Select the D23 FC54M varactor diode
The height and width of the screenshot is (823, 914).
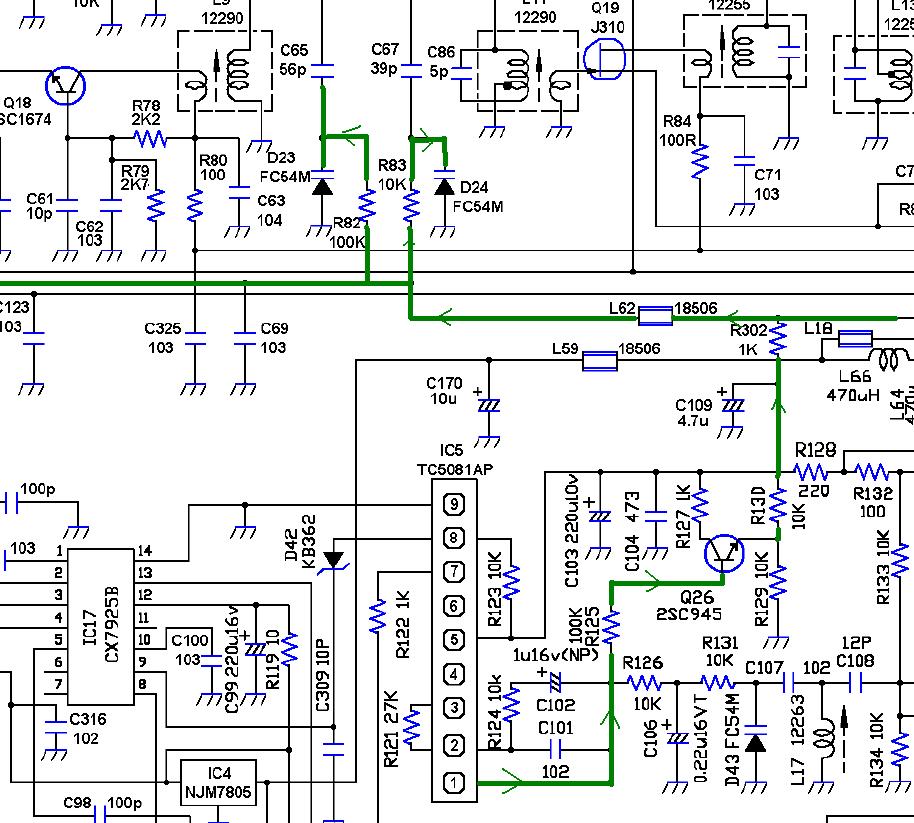click(322, 184)
